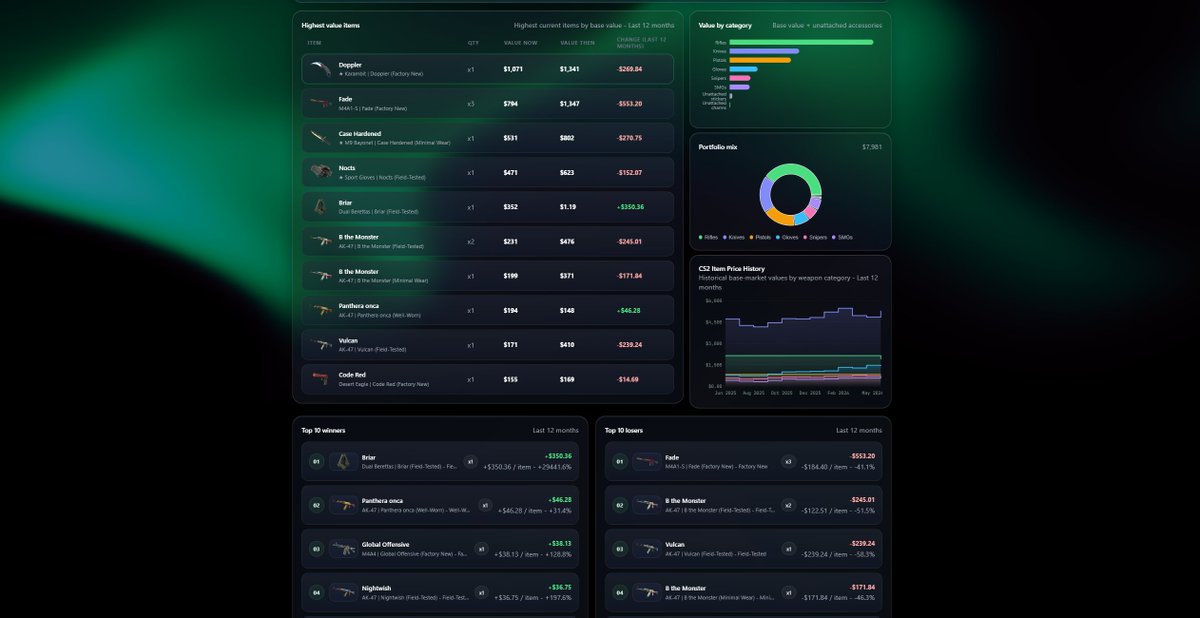Click the -$152.07 change for Nocts
This screenshot has width=1200, height=618.
coord(630,173)
